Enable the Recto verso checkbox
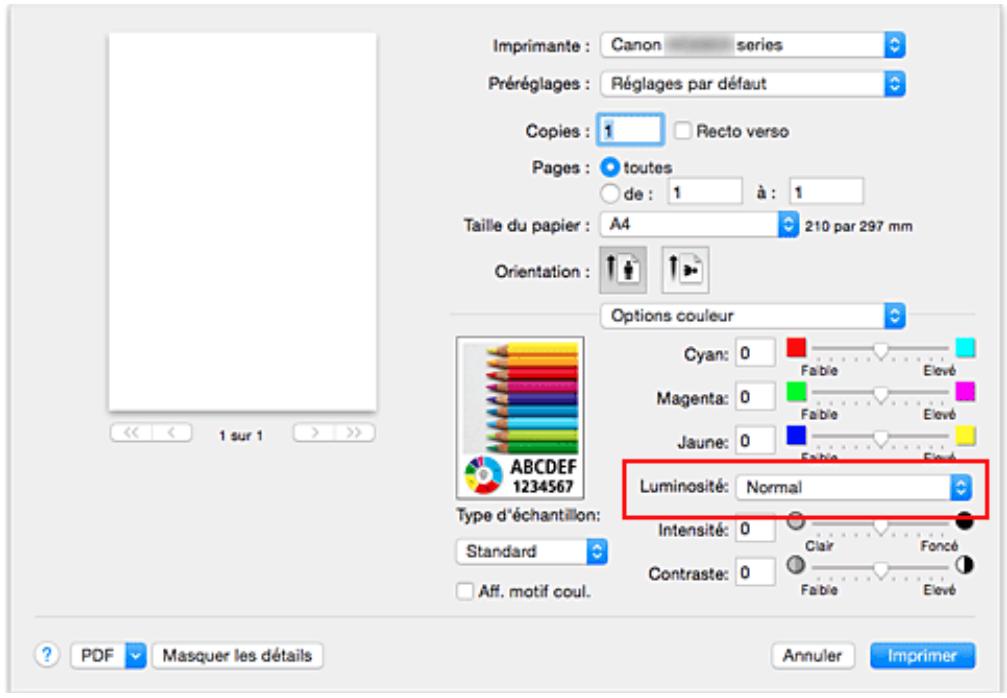Image resolution: width=1007 pixels, height=698 pixels. pyautogui.click(x=682, y=130)
